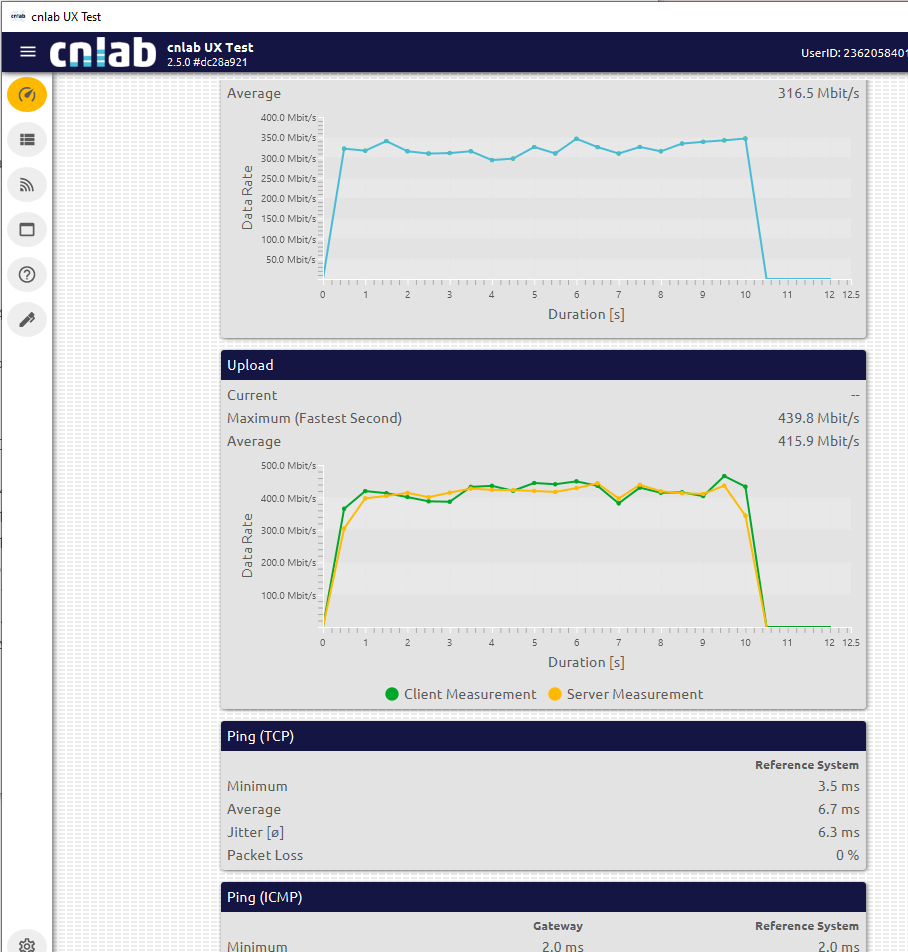
Task: Select the pencil feedback icon in sidebar
Action: pos(27,320)
